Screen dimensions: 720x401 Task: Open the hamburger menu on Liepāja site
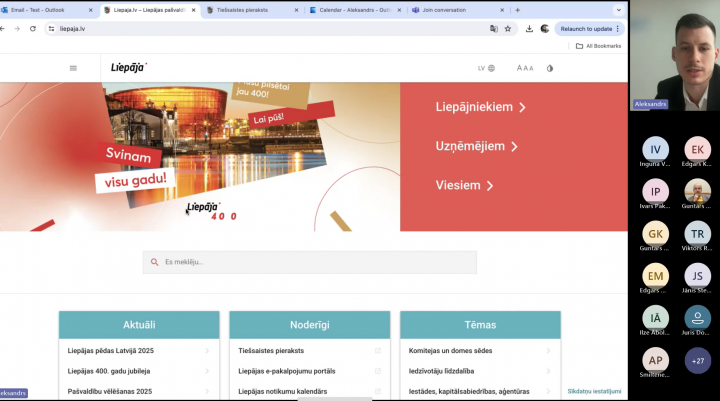point(73,68)
